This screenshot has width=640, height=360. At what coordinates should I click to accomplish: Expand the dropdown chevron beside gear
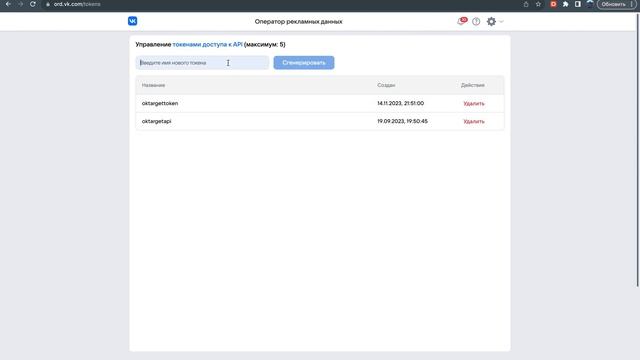[501, 22]
